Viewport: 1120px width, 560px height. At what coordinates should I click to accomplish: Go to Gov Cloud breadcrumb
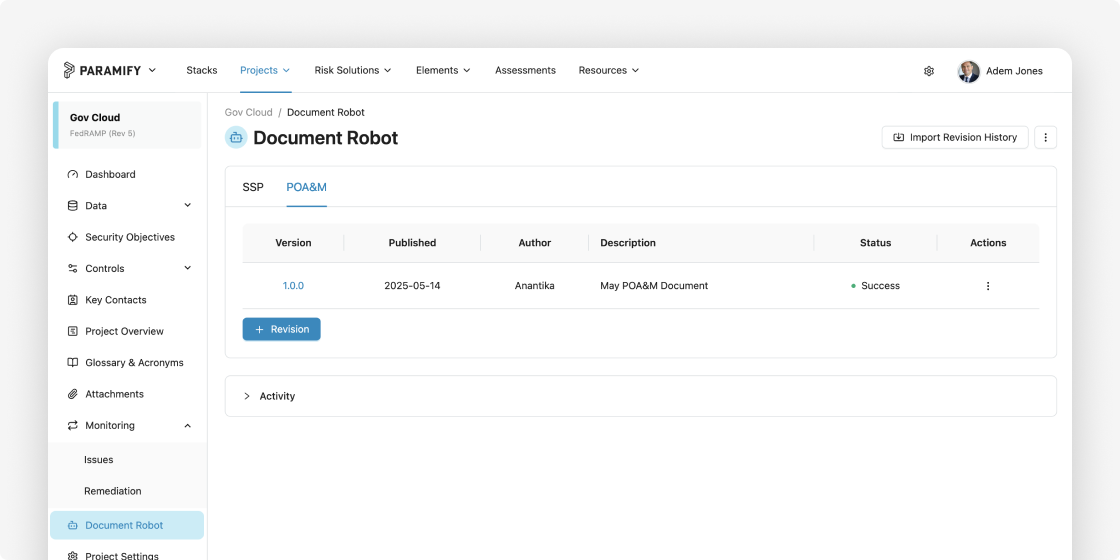pos(249,112)
